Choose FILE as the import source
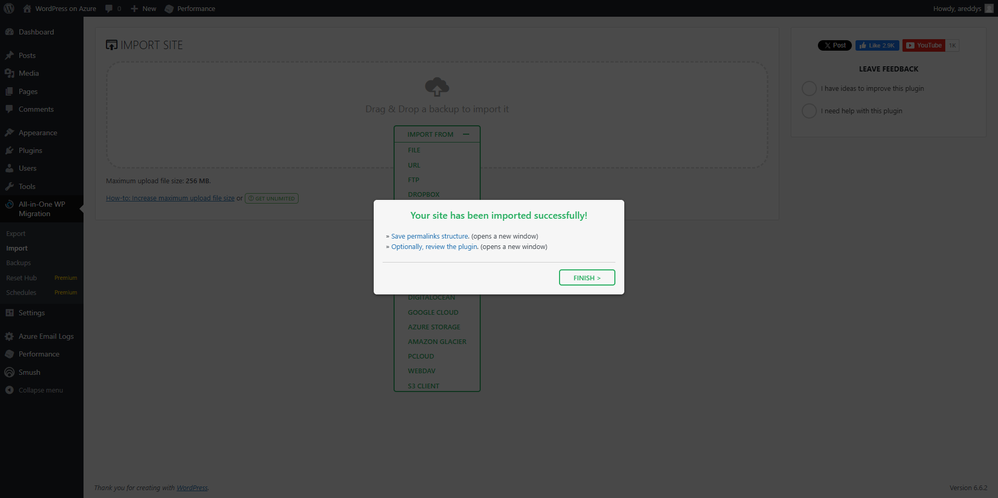Screen dimensions: 998x498 (414, 150)
